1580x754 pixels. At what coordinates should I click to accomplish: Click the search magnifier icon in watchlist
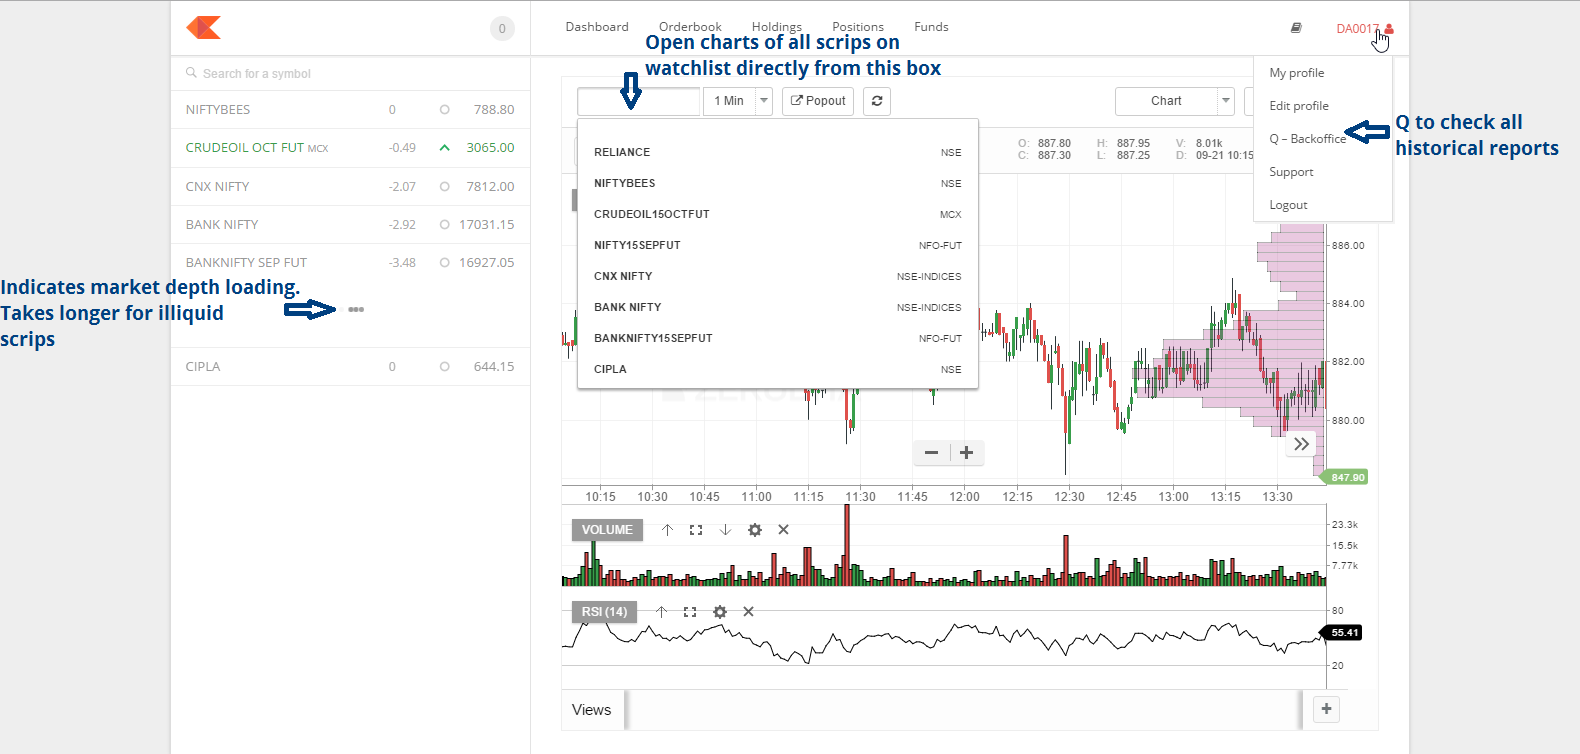click(x=191, y=73)
